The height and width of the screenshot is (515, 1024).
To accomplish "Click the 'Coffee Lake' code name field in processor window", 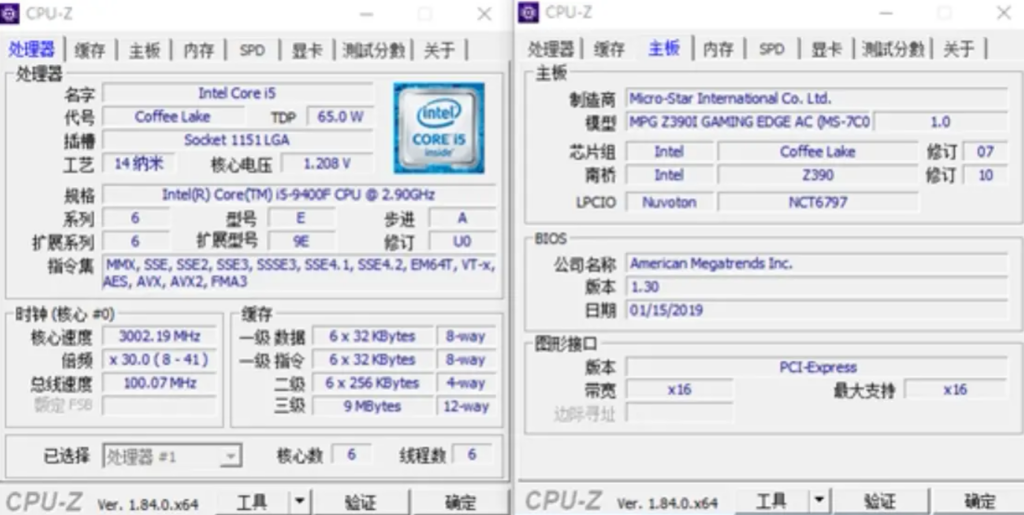I will click(x=173, y=117).
